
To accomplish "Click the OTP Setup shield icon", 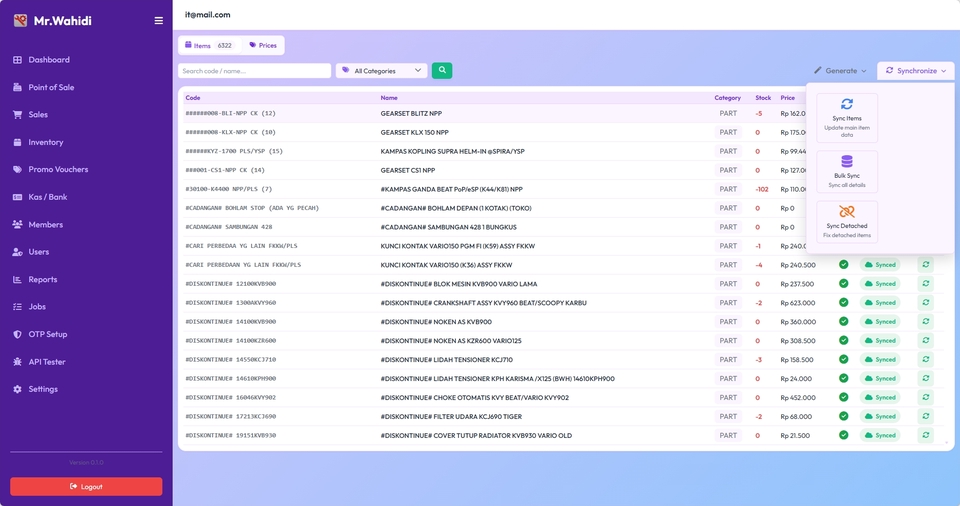I will tap(17, 334).
